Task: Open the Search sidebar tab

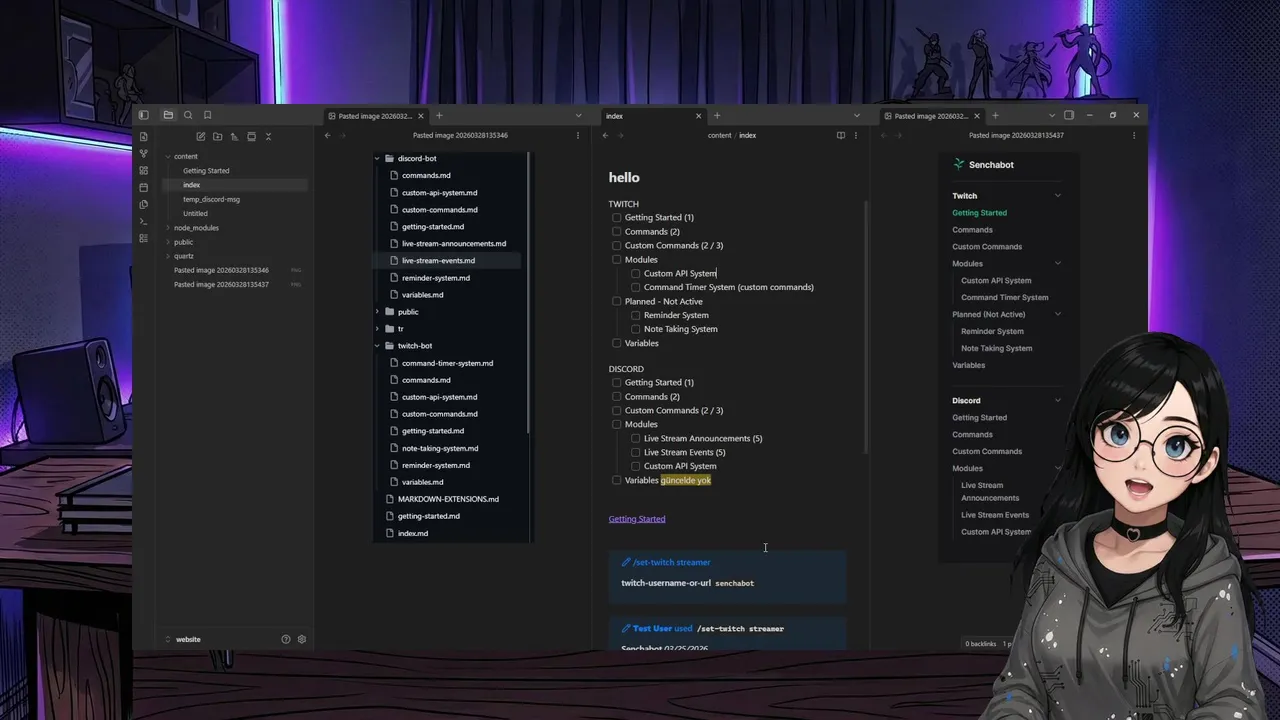Action: pos(188,115)
